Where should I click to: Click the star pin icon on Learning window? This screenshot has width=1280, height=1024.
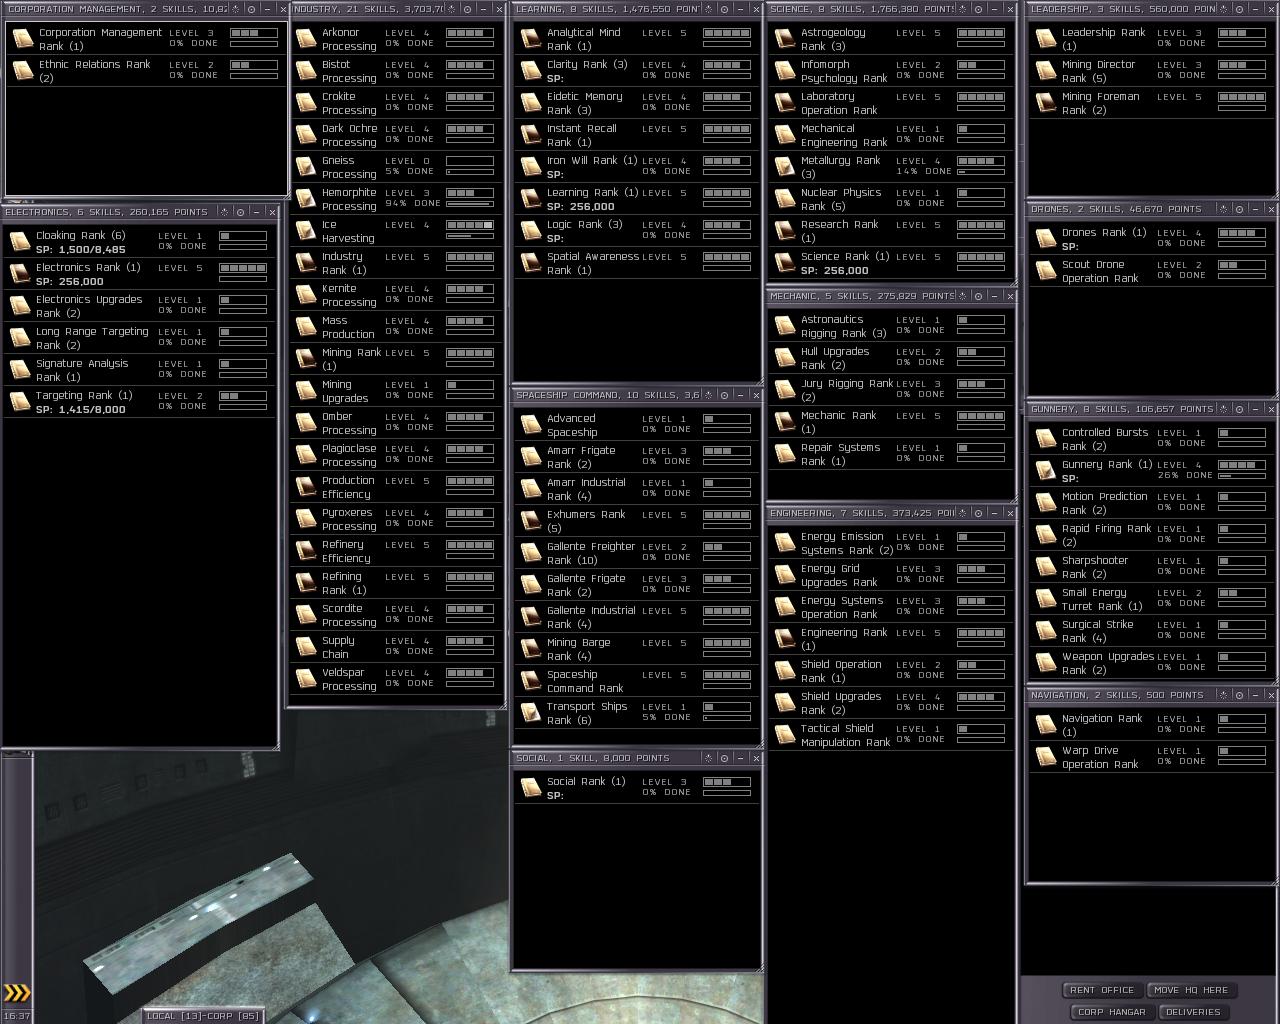click(708, 9)
